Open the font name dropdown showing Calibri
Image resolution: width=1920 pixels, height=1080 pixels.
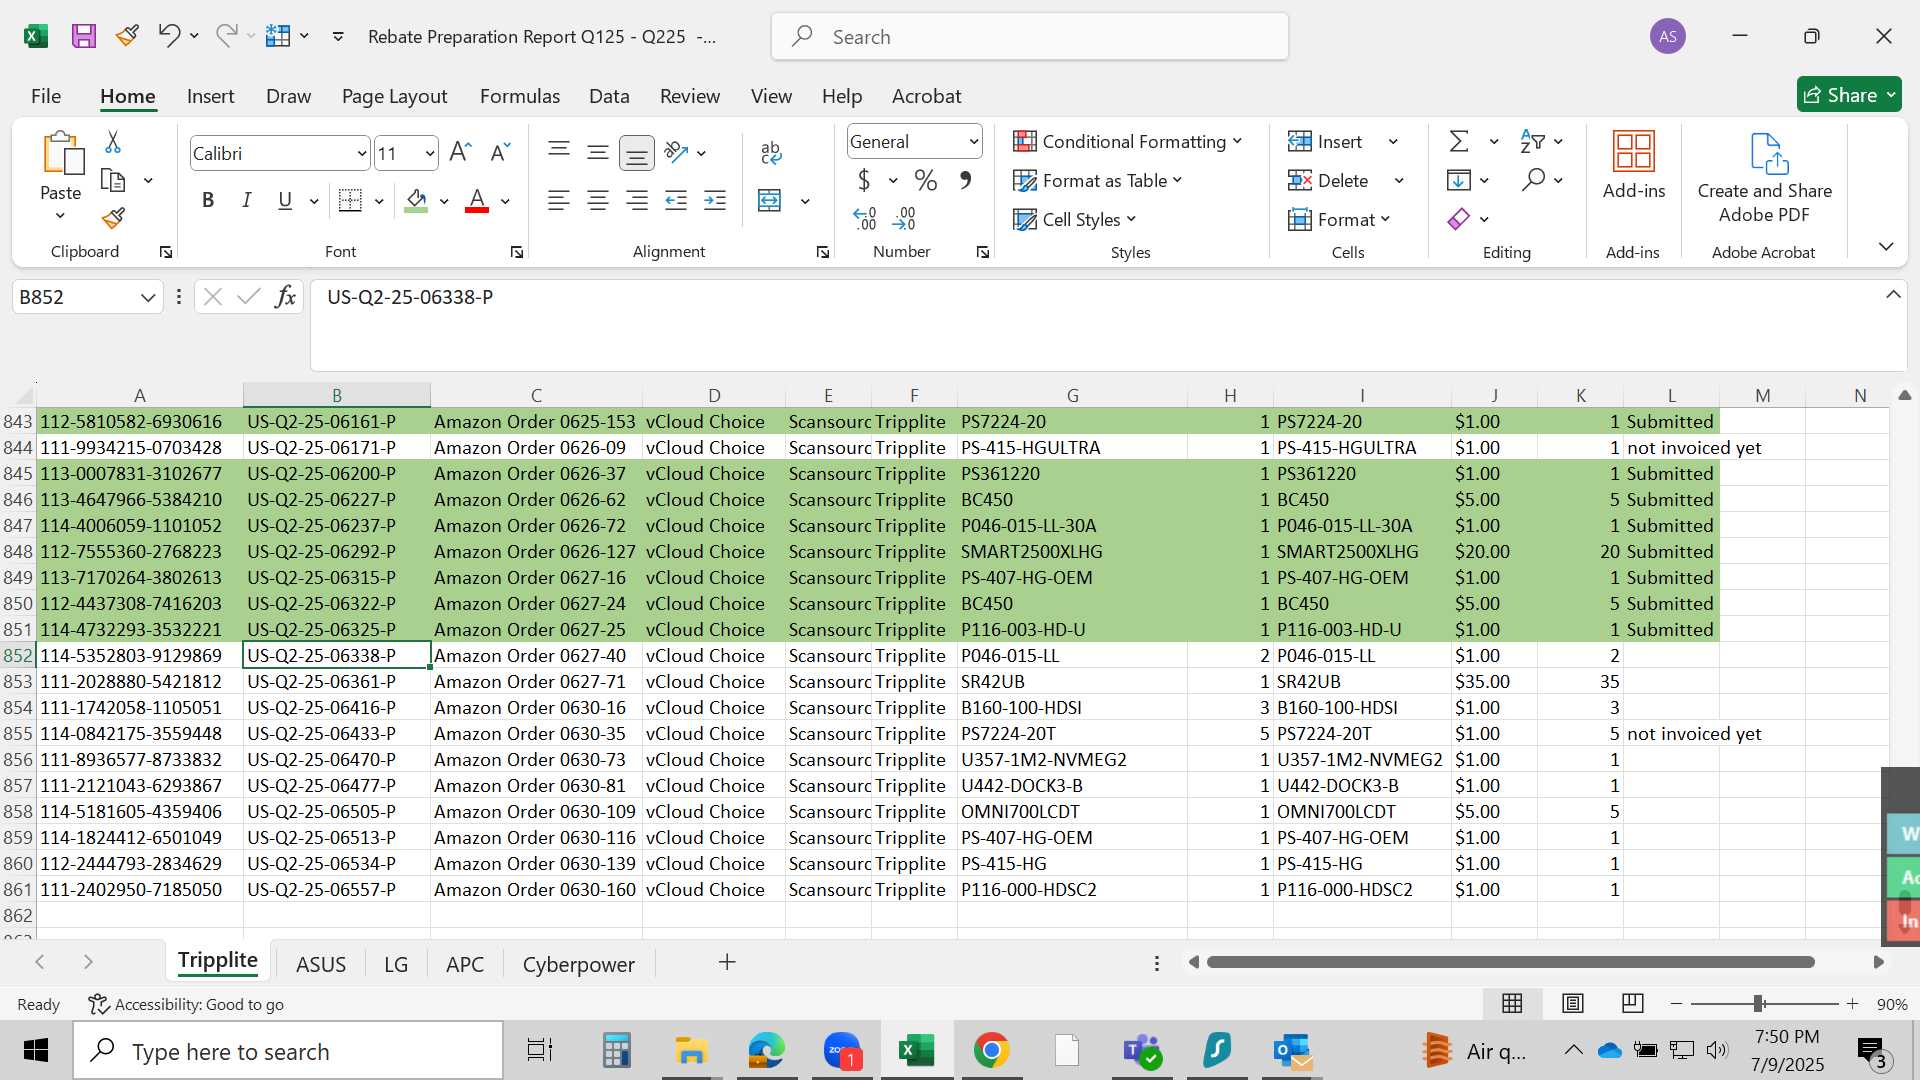coord(361,154)
